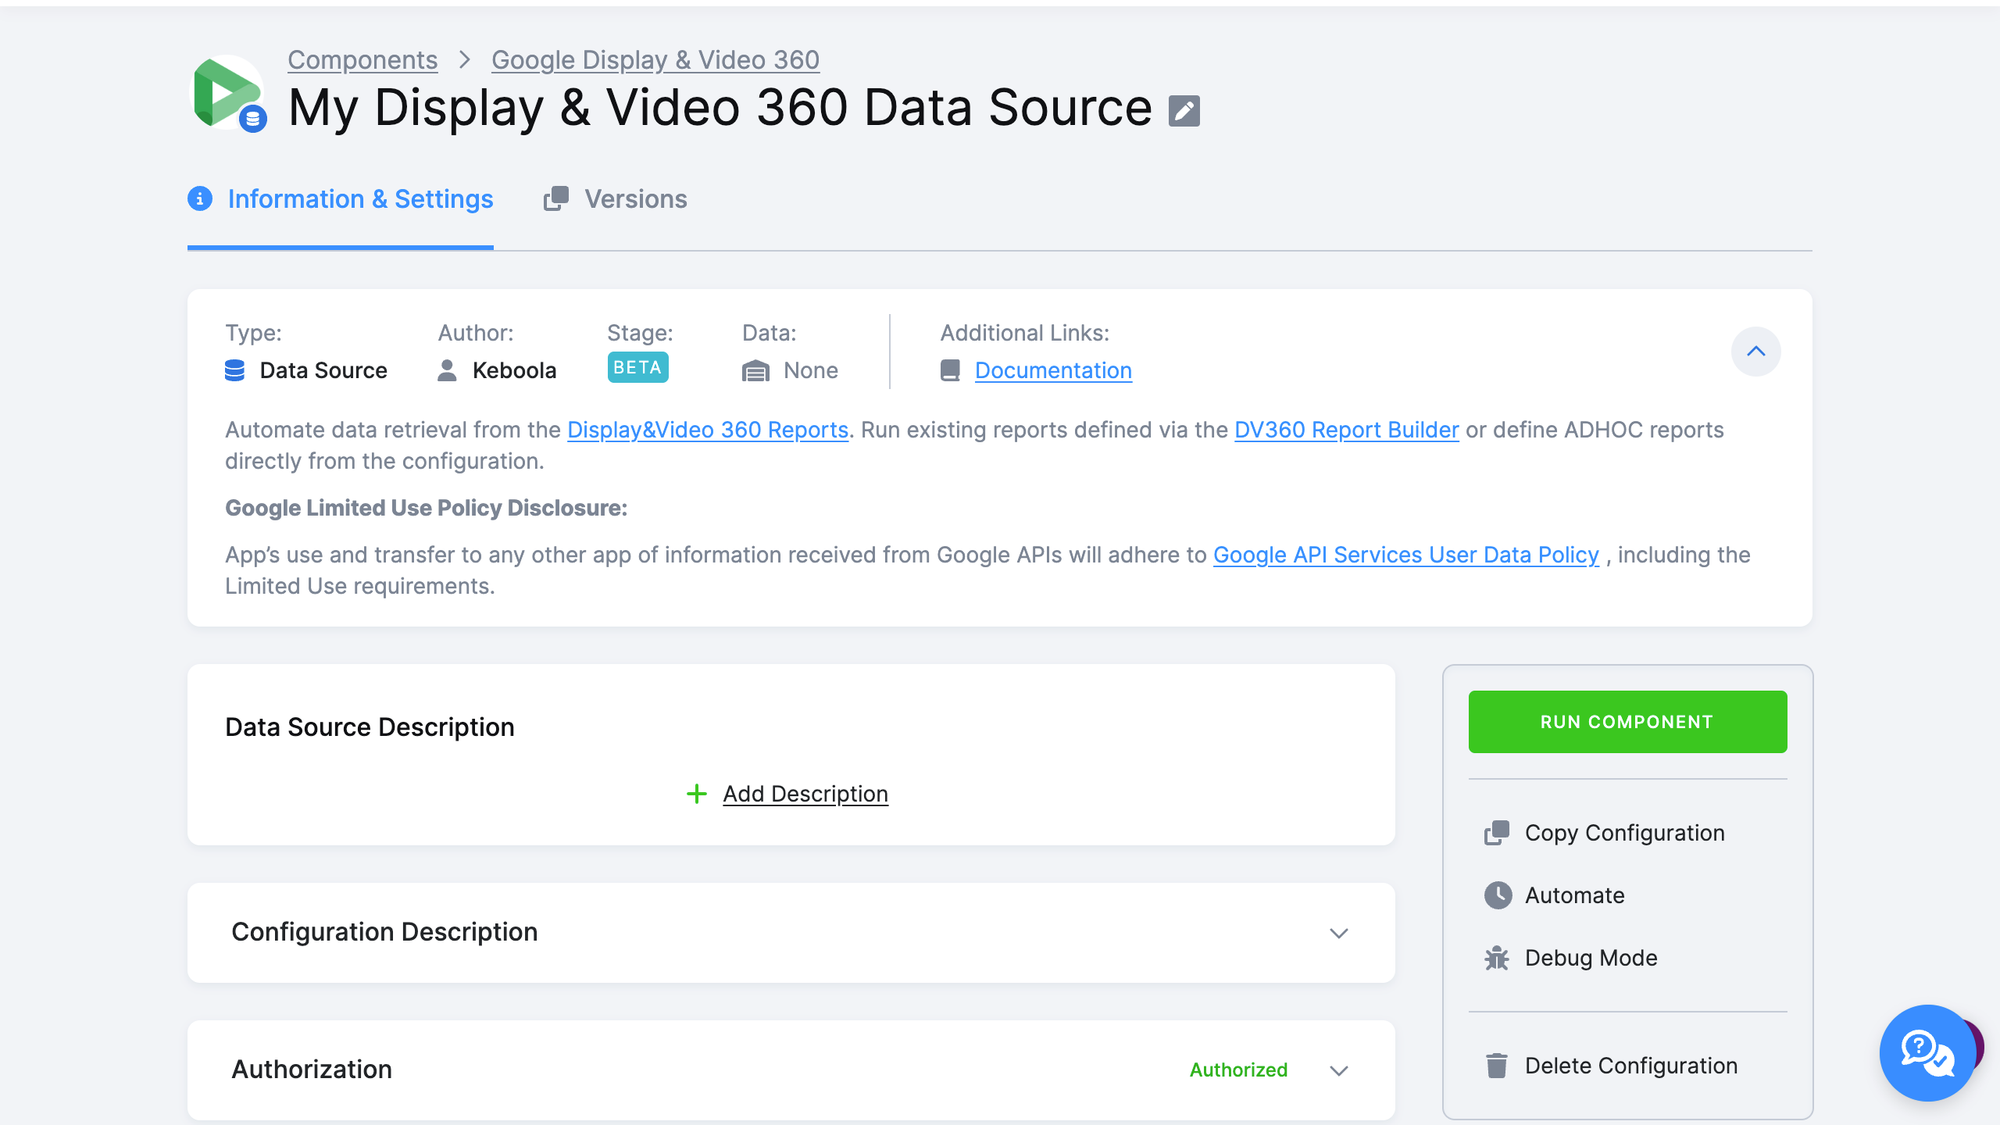Click the pencil icon to rename the configuration
2000x1125 pixels.
tap(1184, 110)
